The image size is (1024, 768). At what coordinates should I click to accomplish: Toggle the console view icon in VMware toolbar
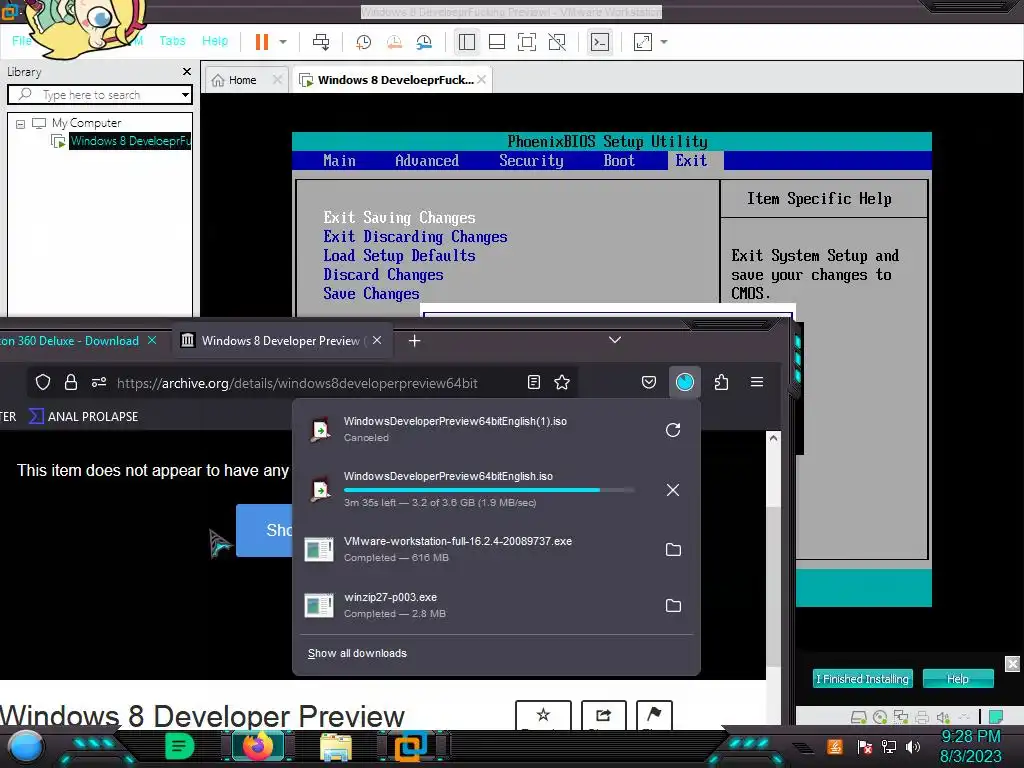pos(600,42)
